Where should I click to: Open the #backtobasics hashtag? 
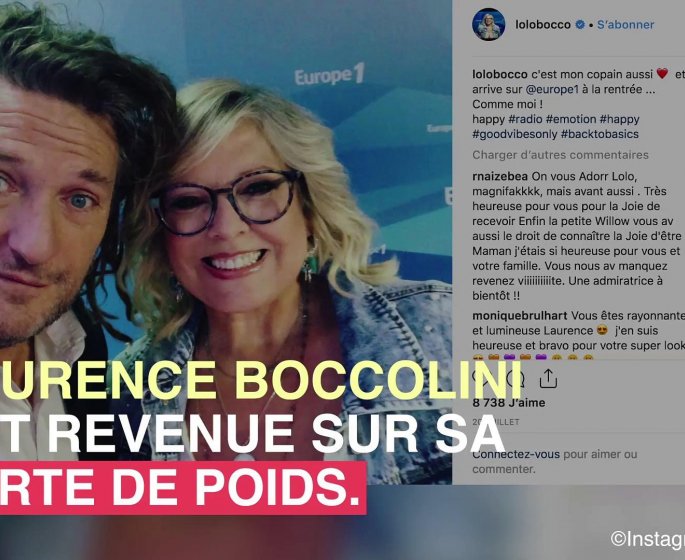[600, 134]
